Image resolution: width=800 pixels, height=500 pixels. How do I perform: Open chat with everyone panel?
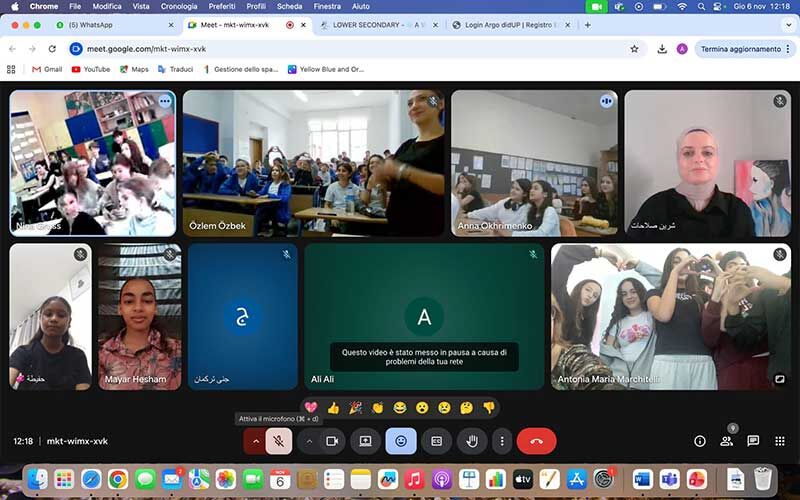click(753, 441)
